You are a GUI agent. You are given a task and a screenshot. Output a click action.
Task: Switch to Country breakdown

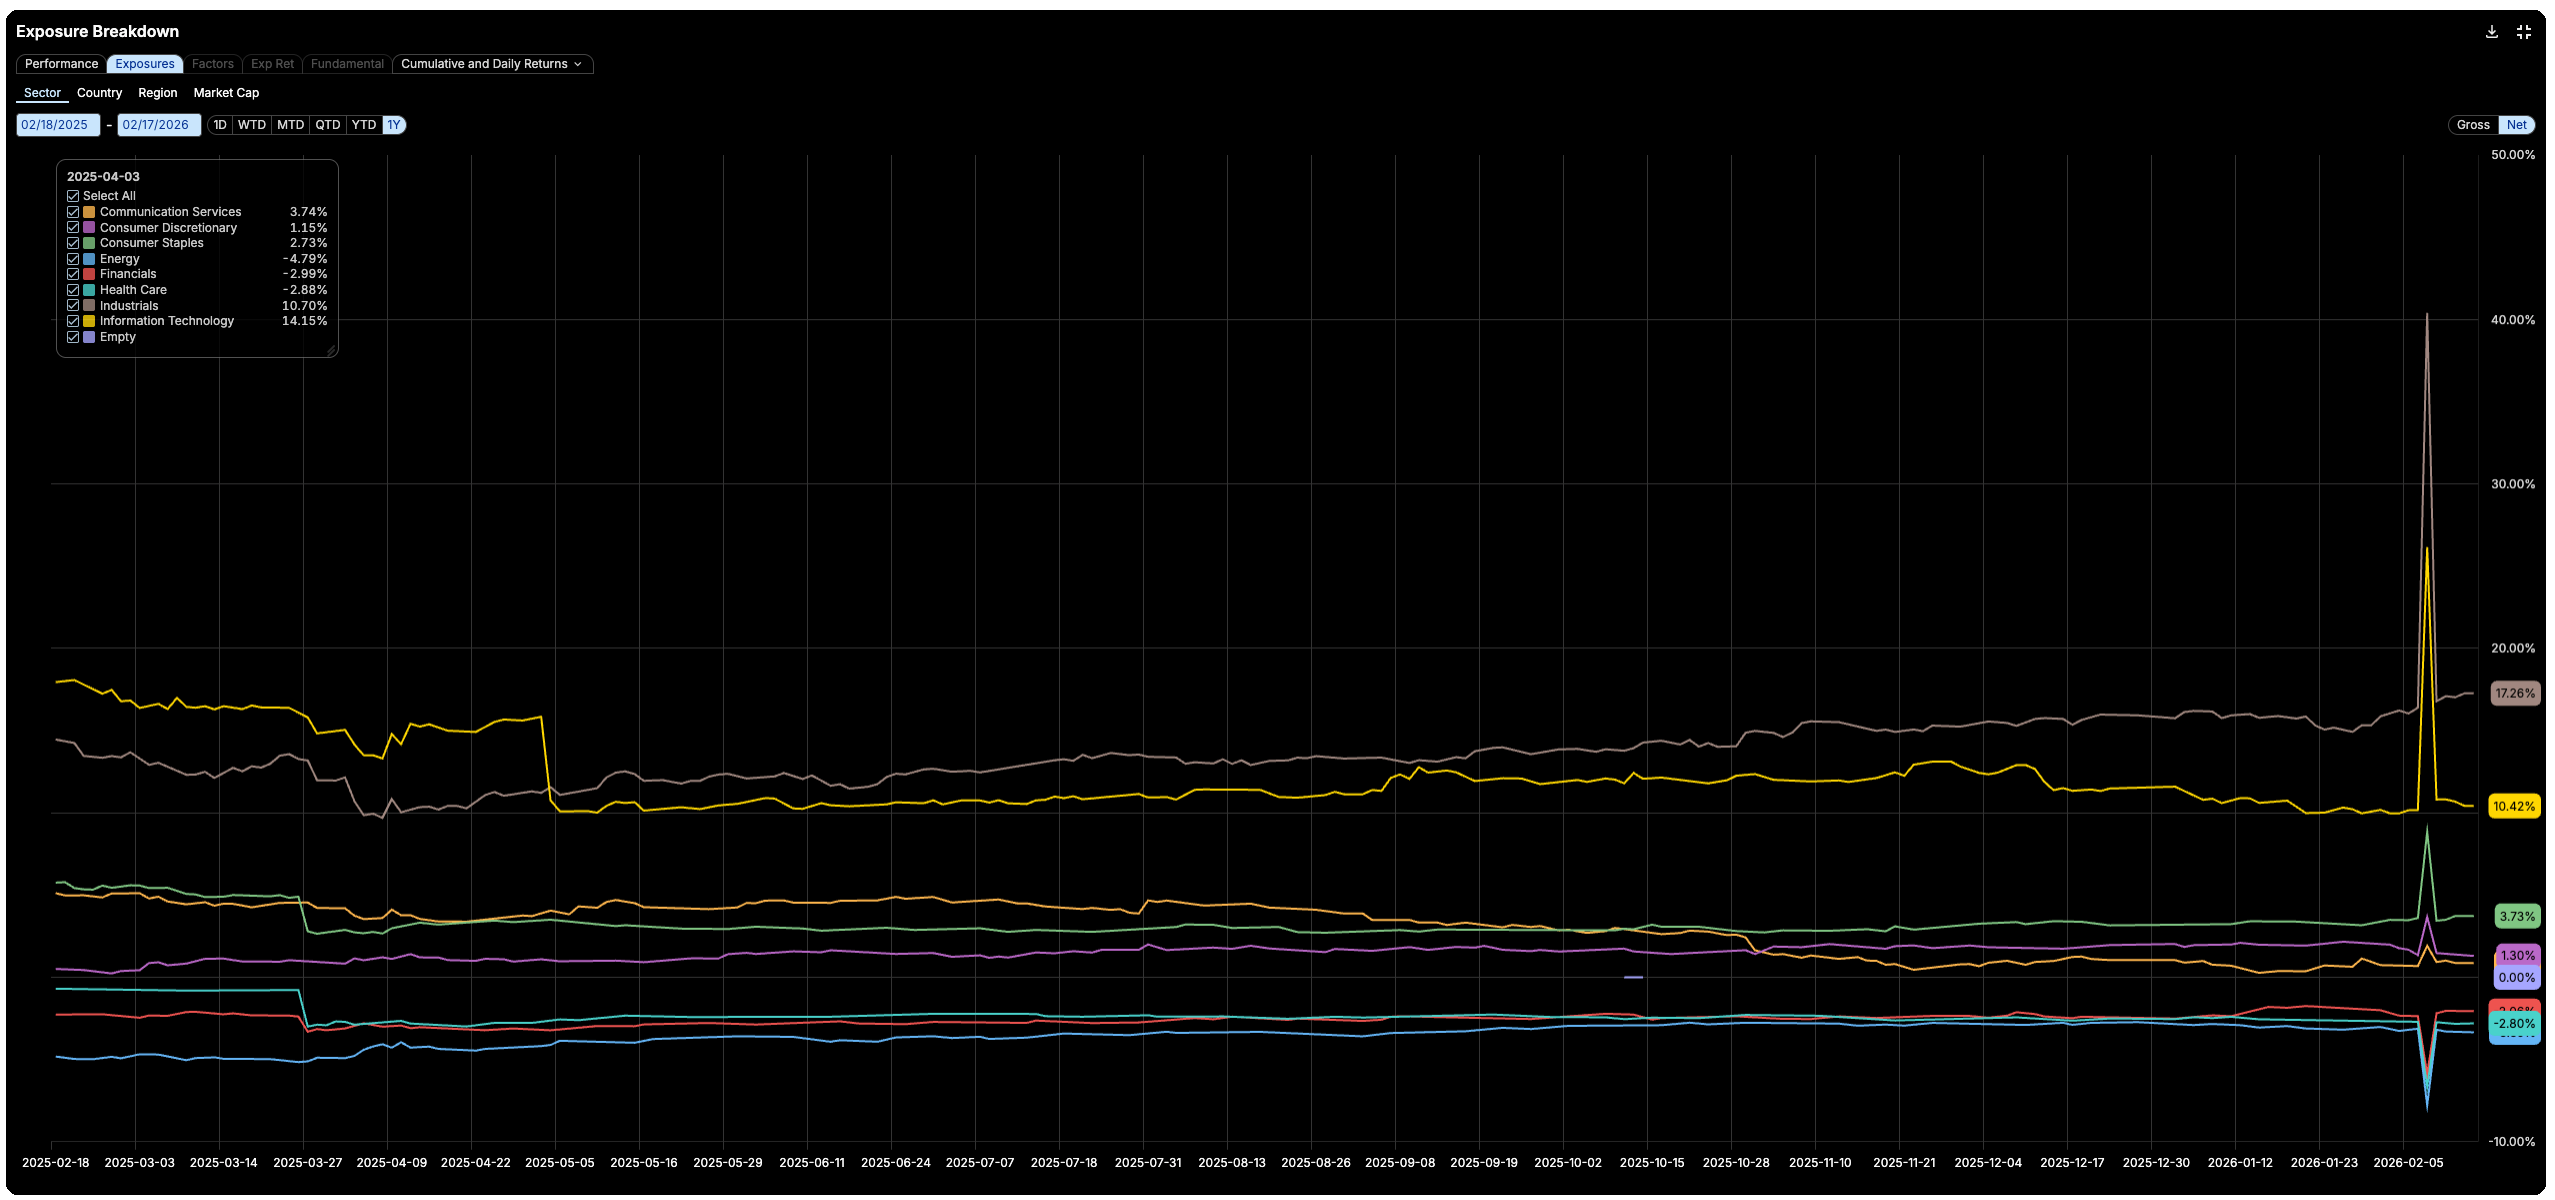(99, 93)
